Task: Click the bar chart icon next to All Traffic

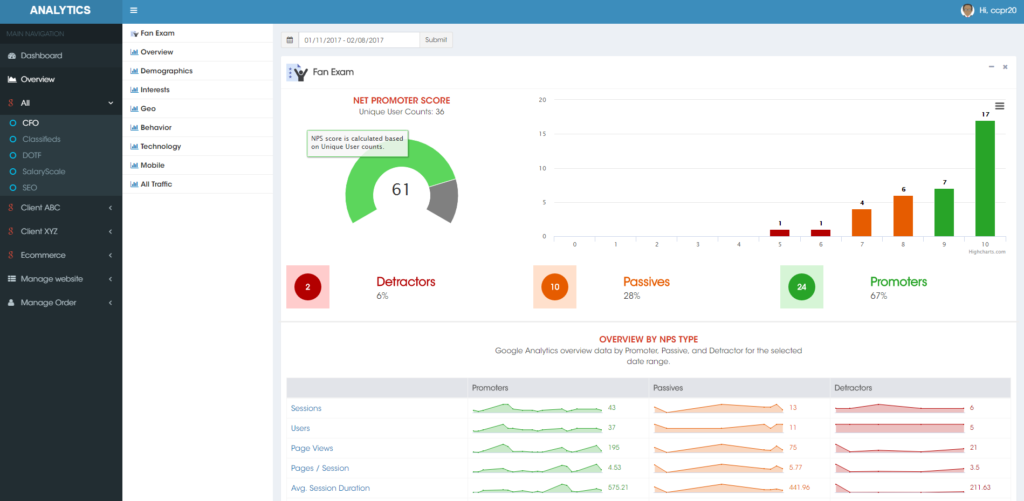Action: [134, 184]
